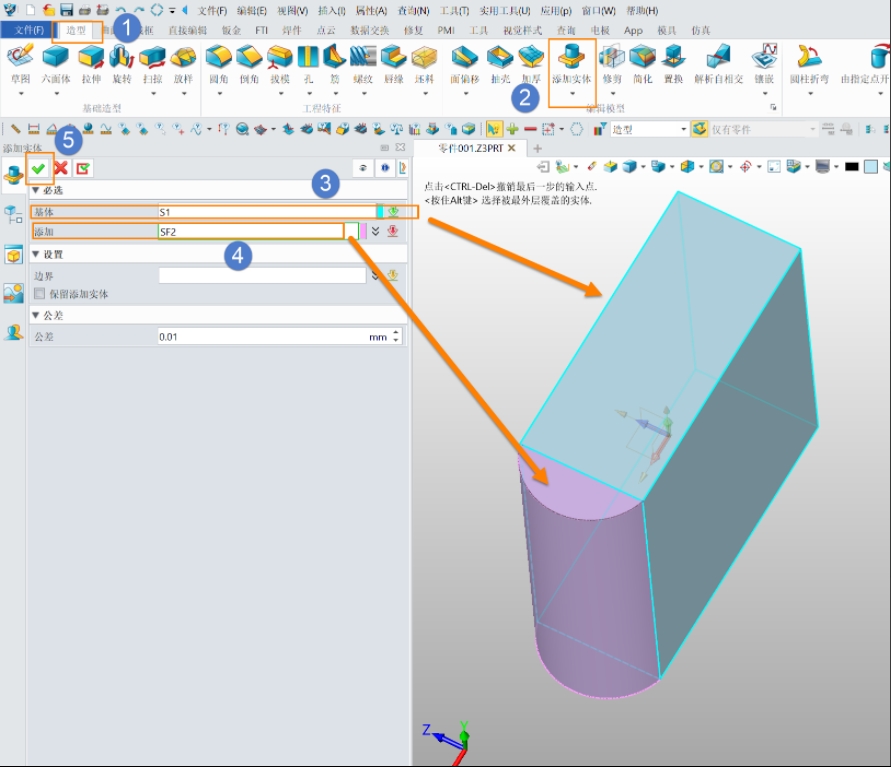Image resolution: width=891 pixels, height=767 pixels.
Task: Click the 基体 S1 input field
Action: [x=267, y=212]
